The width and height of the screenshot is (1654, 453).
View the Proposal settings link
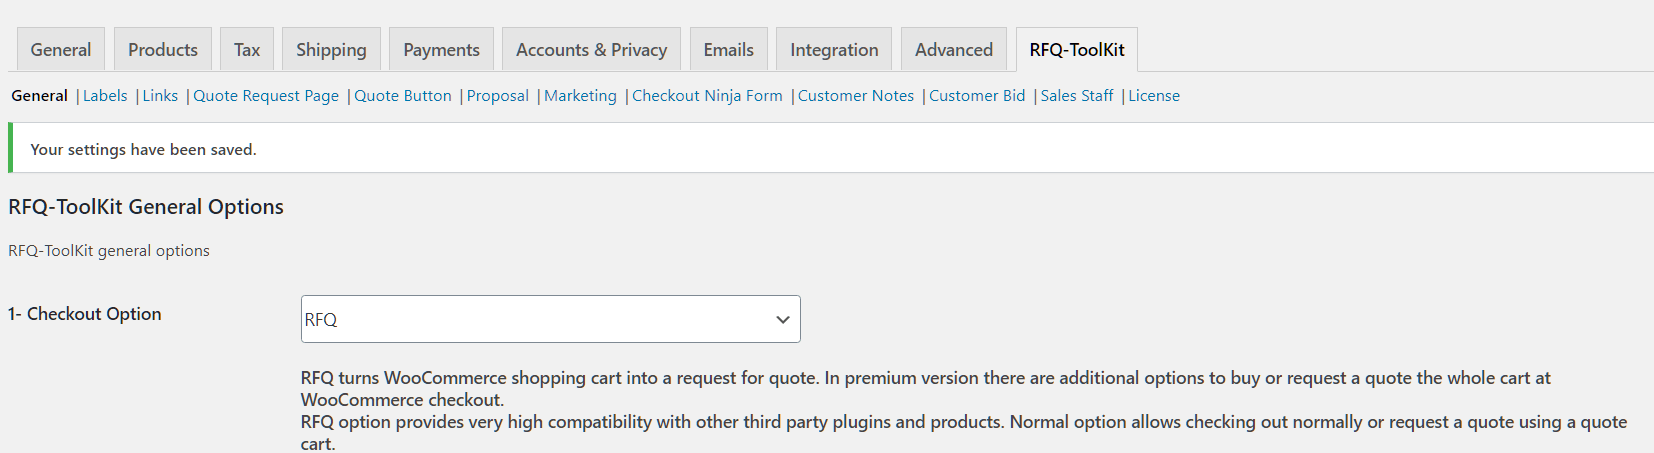[x=498, y=96]
